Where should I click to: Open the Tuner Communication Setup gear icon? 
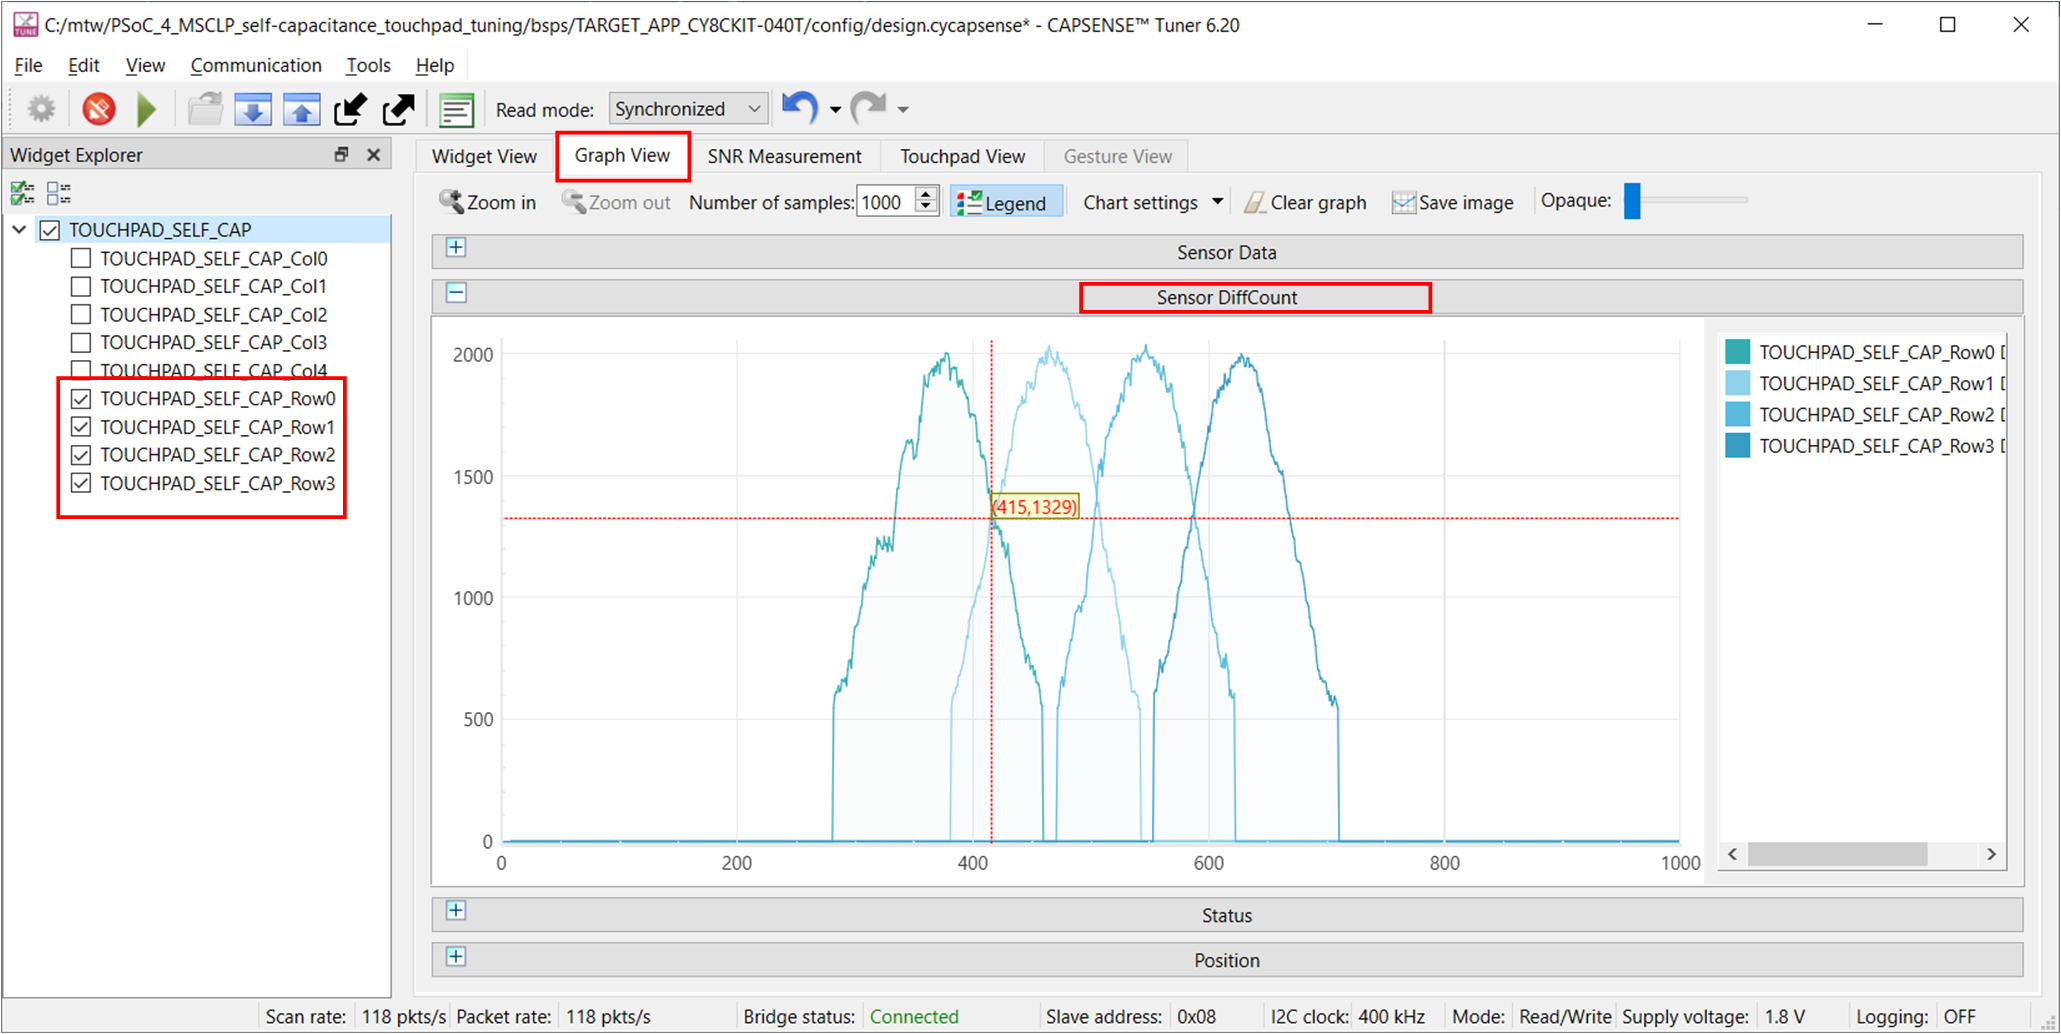point(41,108)
